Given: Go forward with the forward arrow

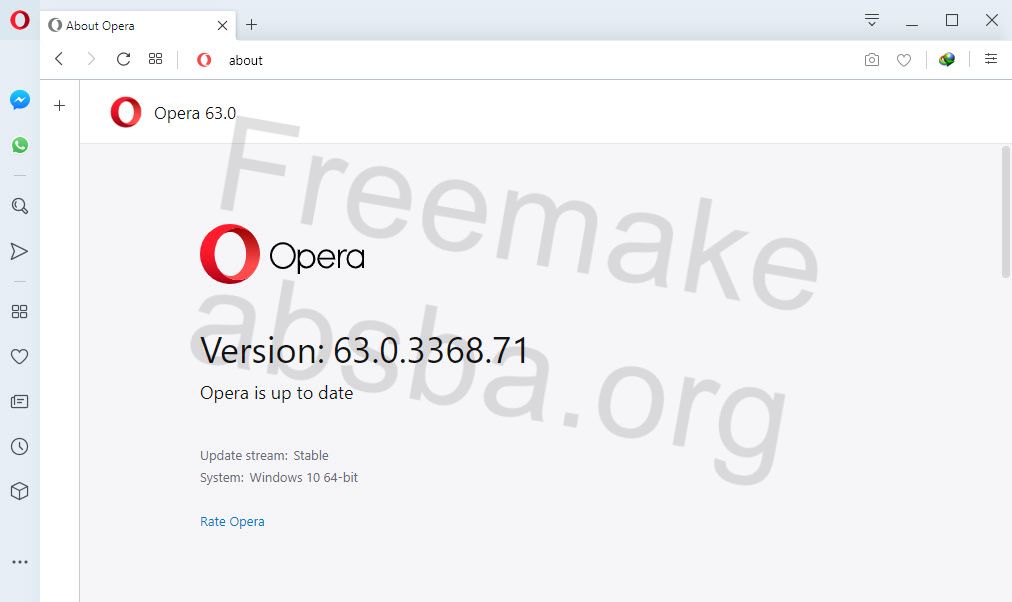Looking at the screenshot, I should [x=91, y=59].
